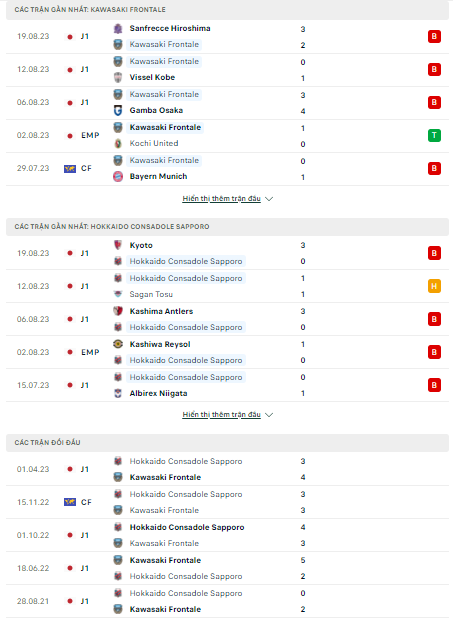Expand more Hokkaido Consadole Sapporo matches
This screenshot has height=623, width=453.
221,414
